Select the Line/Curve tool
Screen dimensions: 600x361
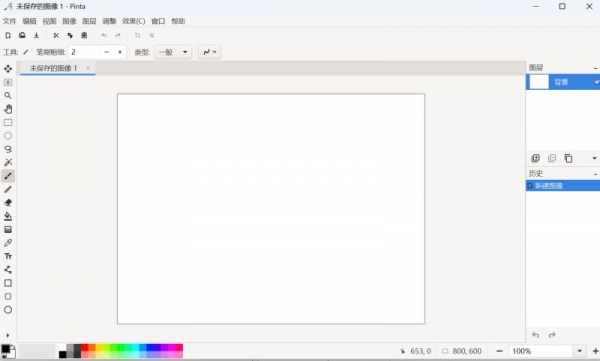(8, 270)
